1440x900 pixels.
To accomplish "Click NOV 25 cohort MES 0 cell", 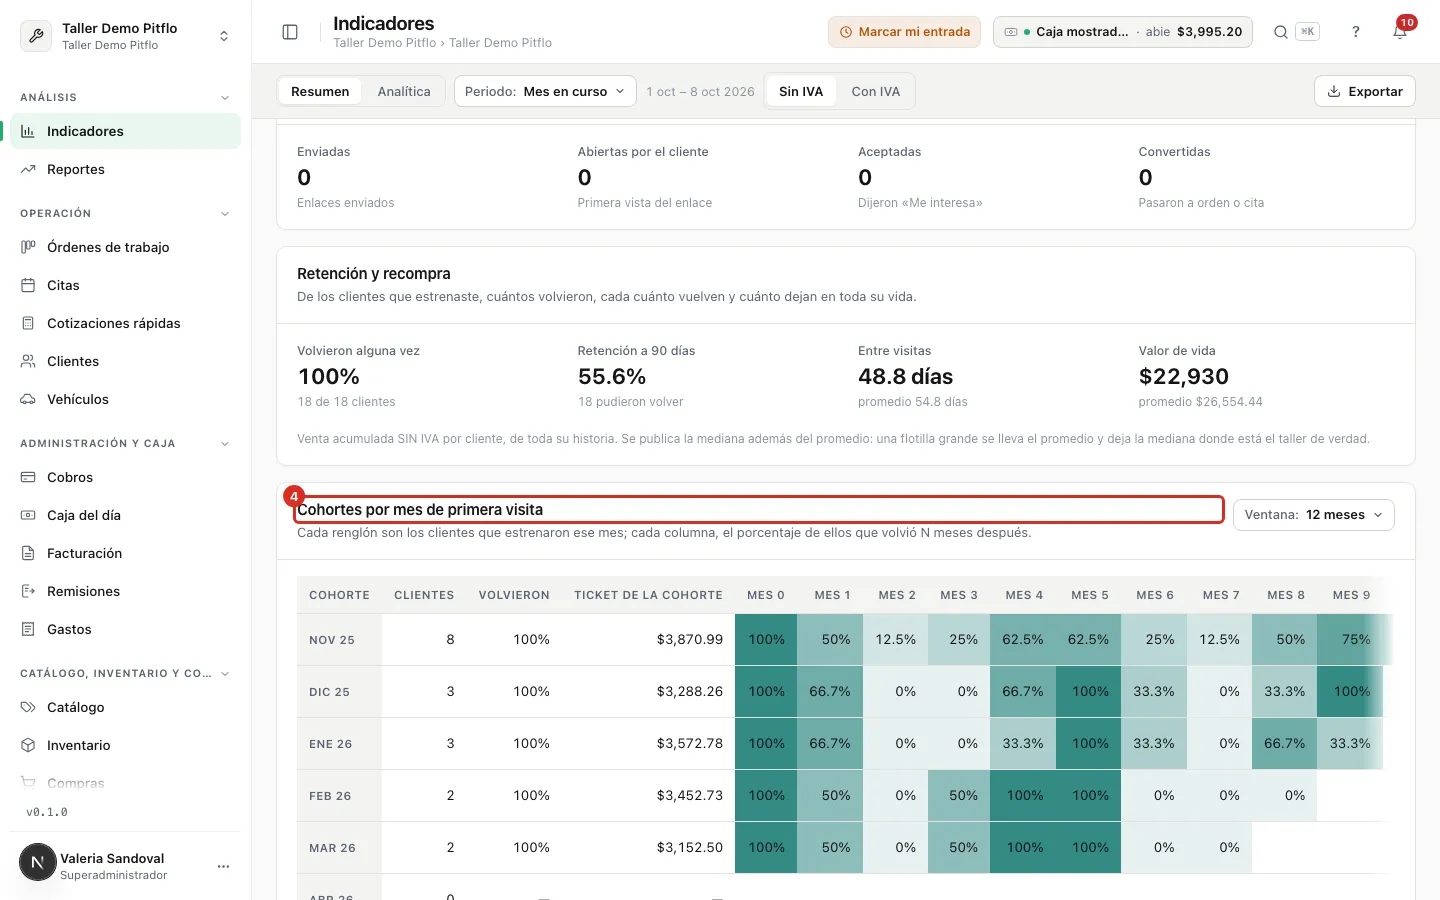I will pyautogui.click(x=767, y=640).
